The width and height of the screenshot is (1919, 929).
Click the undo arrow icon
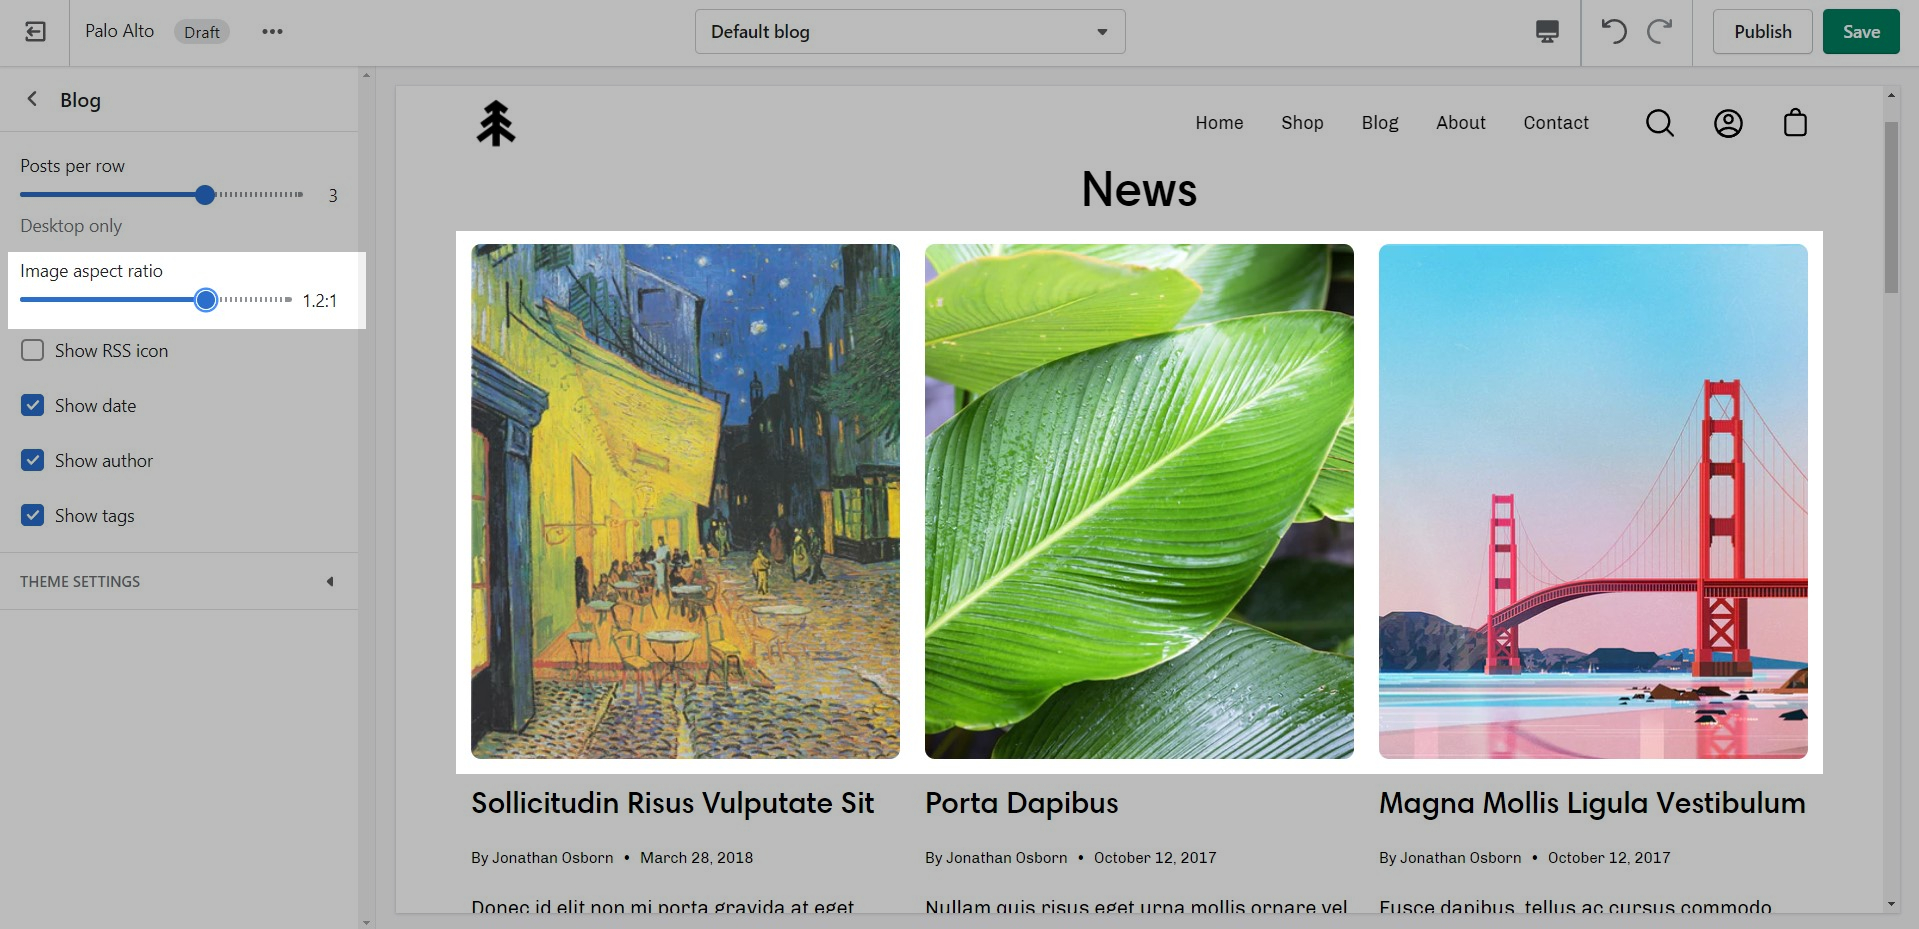[1613, 32]
